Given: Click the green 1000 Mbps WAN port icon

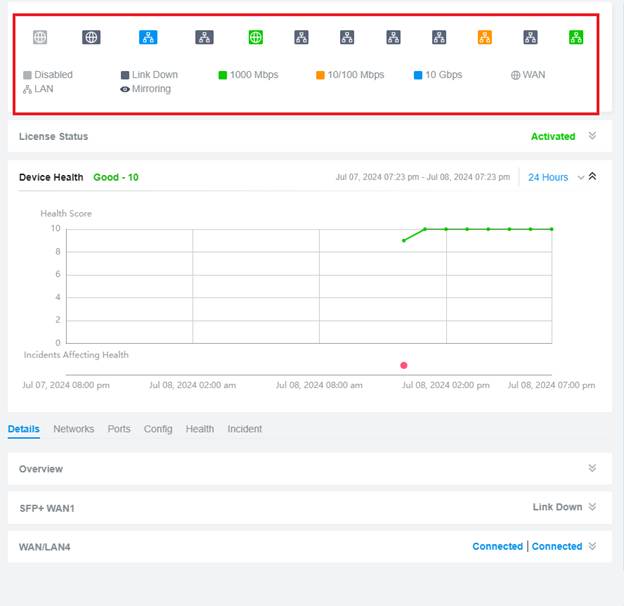Looking at the screenshot, I should (256, 37).
